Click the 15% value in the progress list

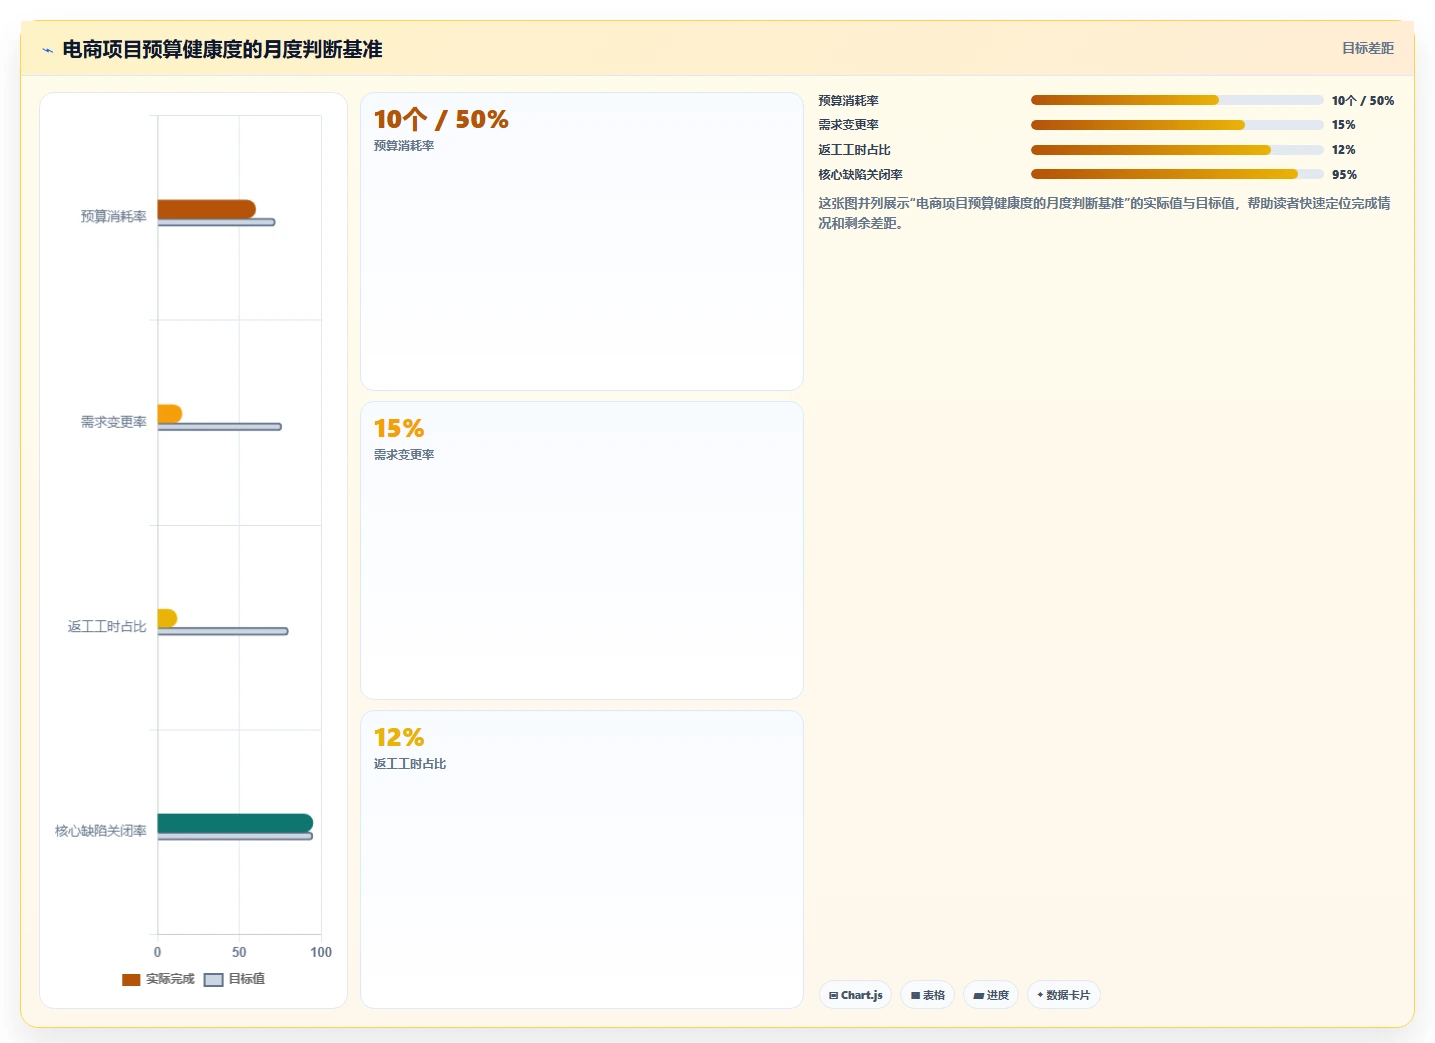(1343, 125)
